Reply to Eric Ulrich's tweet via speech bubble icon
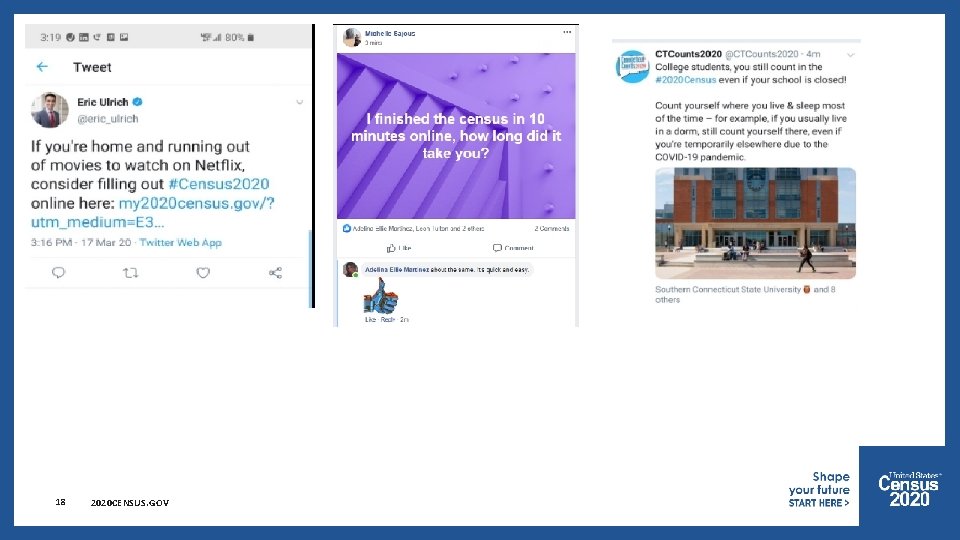Viewport: 960px width, 540px height. [58, 272]
